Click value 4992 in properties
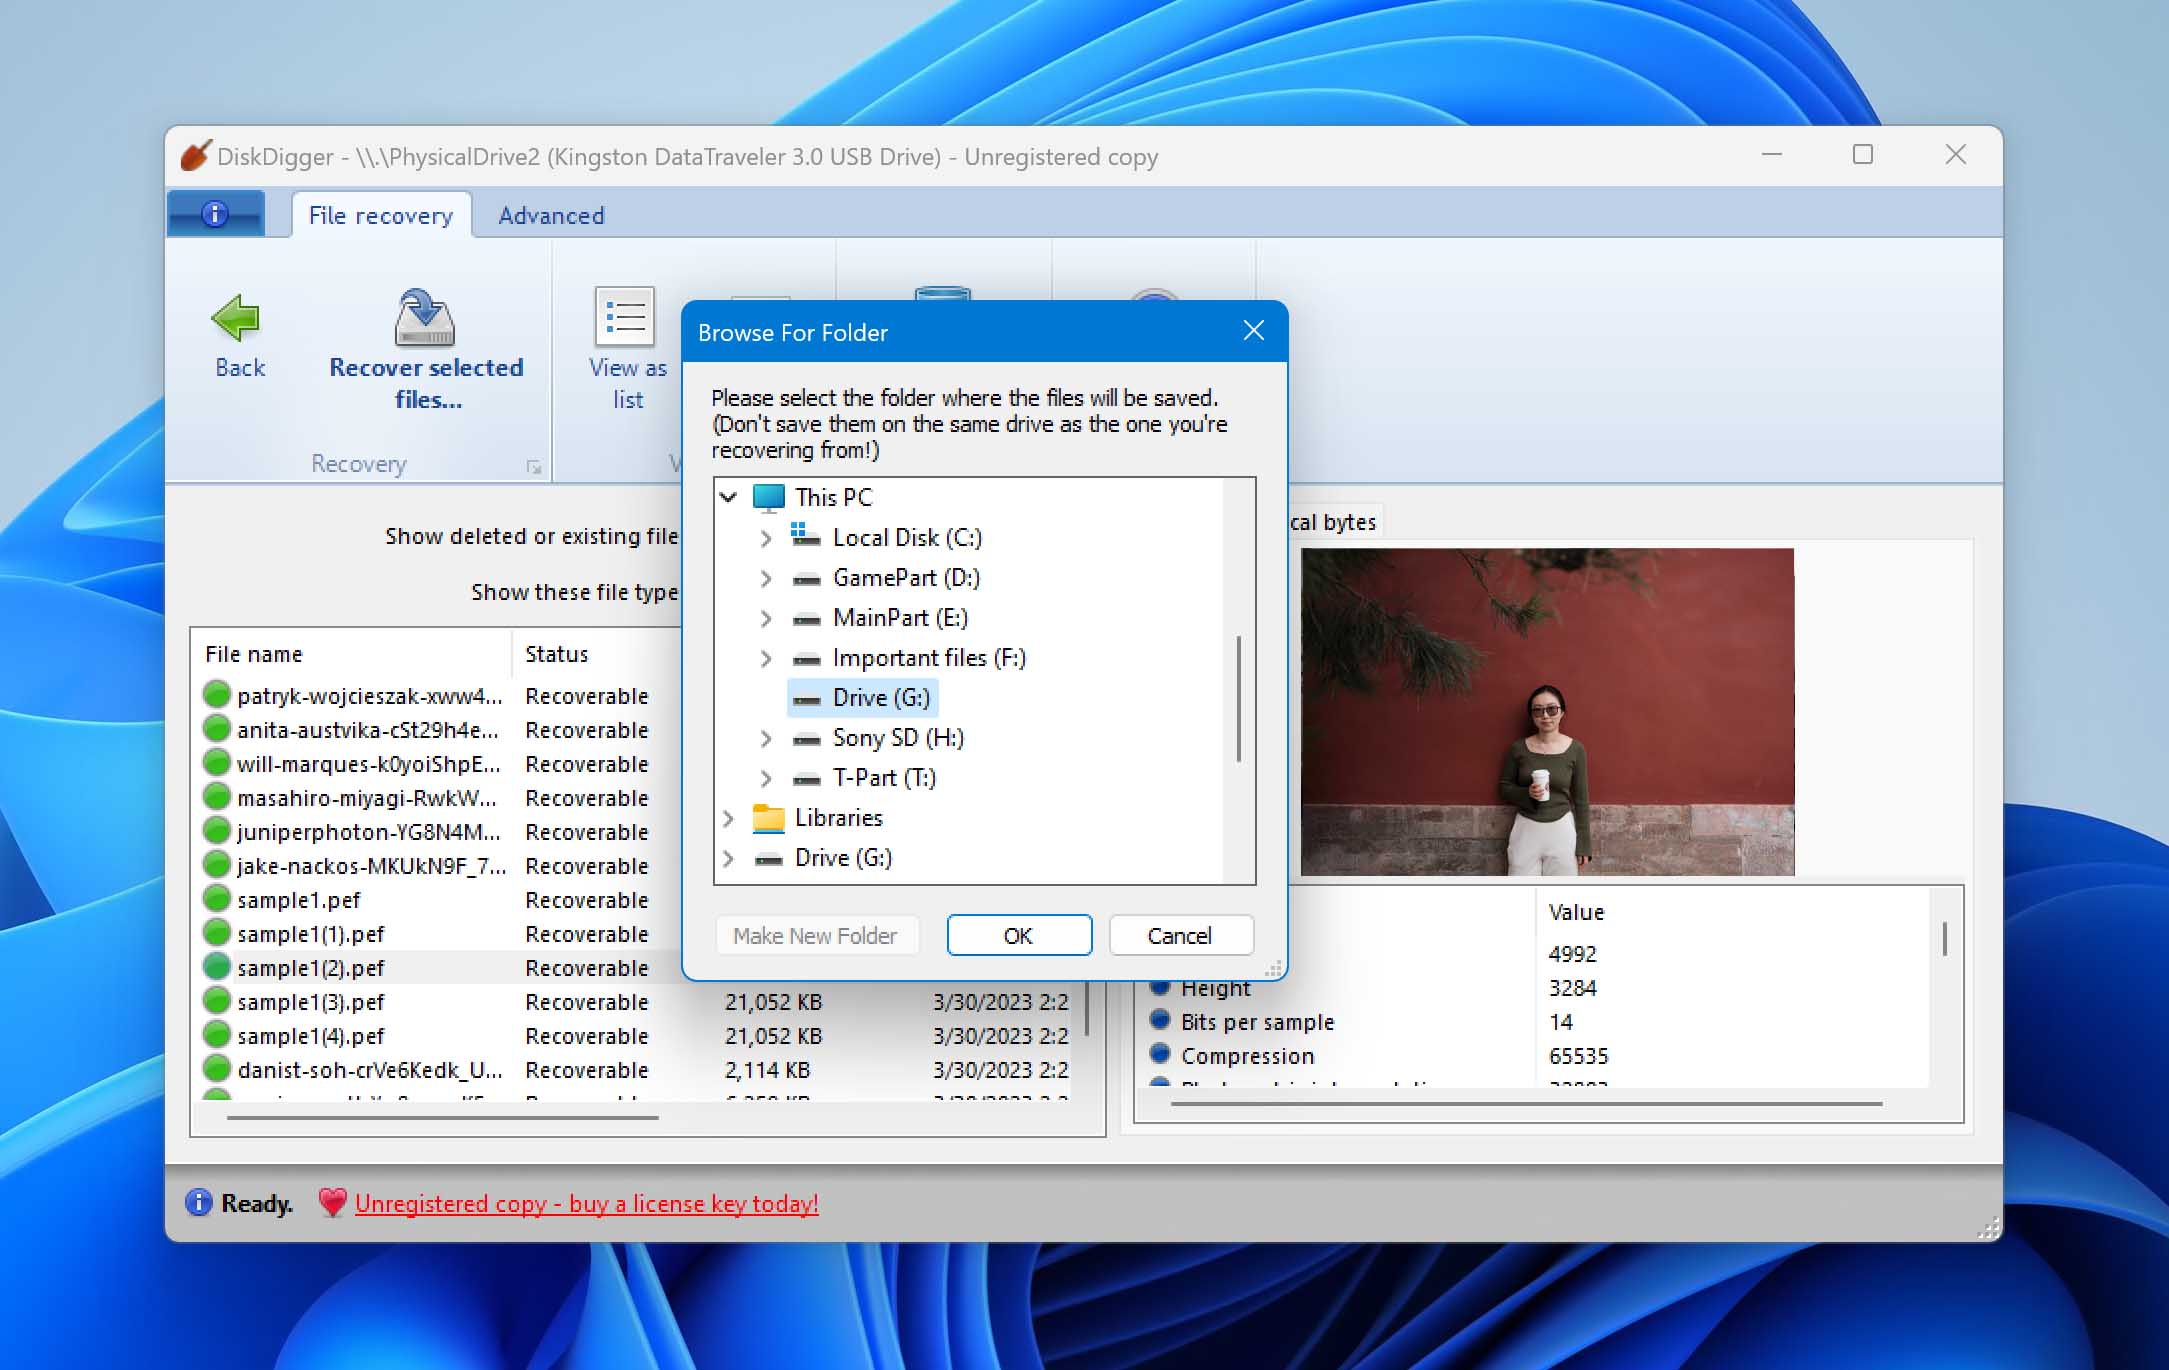 click(1573, 954)
